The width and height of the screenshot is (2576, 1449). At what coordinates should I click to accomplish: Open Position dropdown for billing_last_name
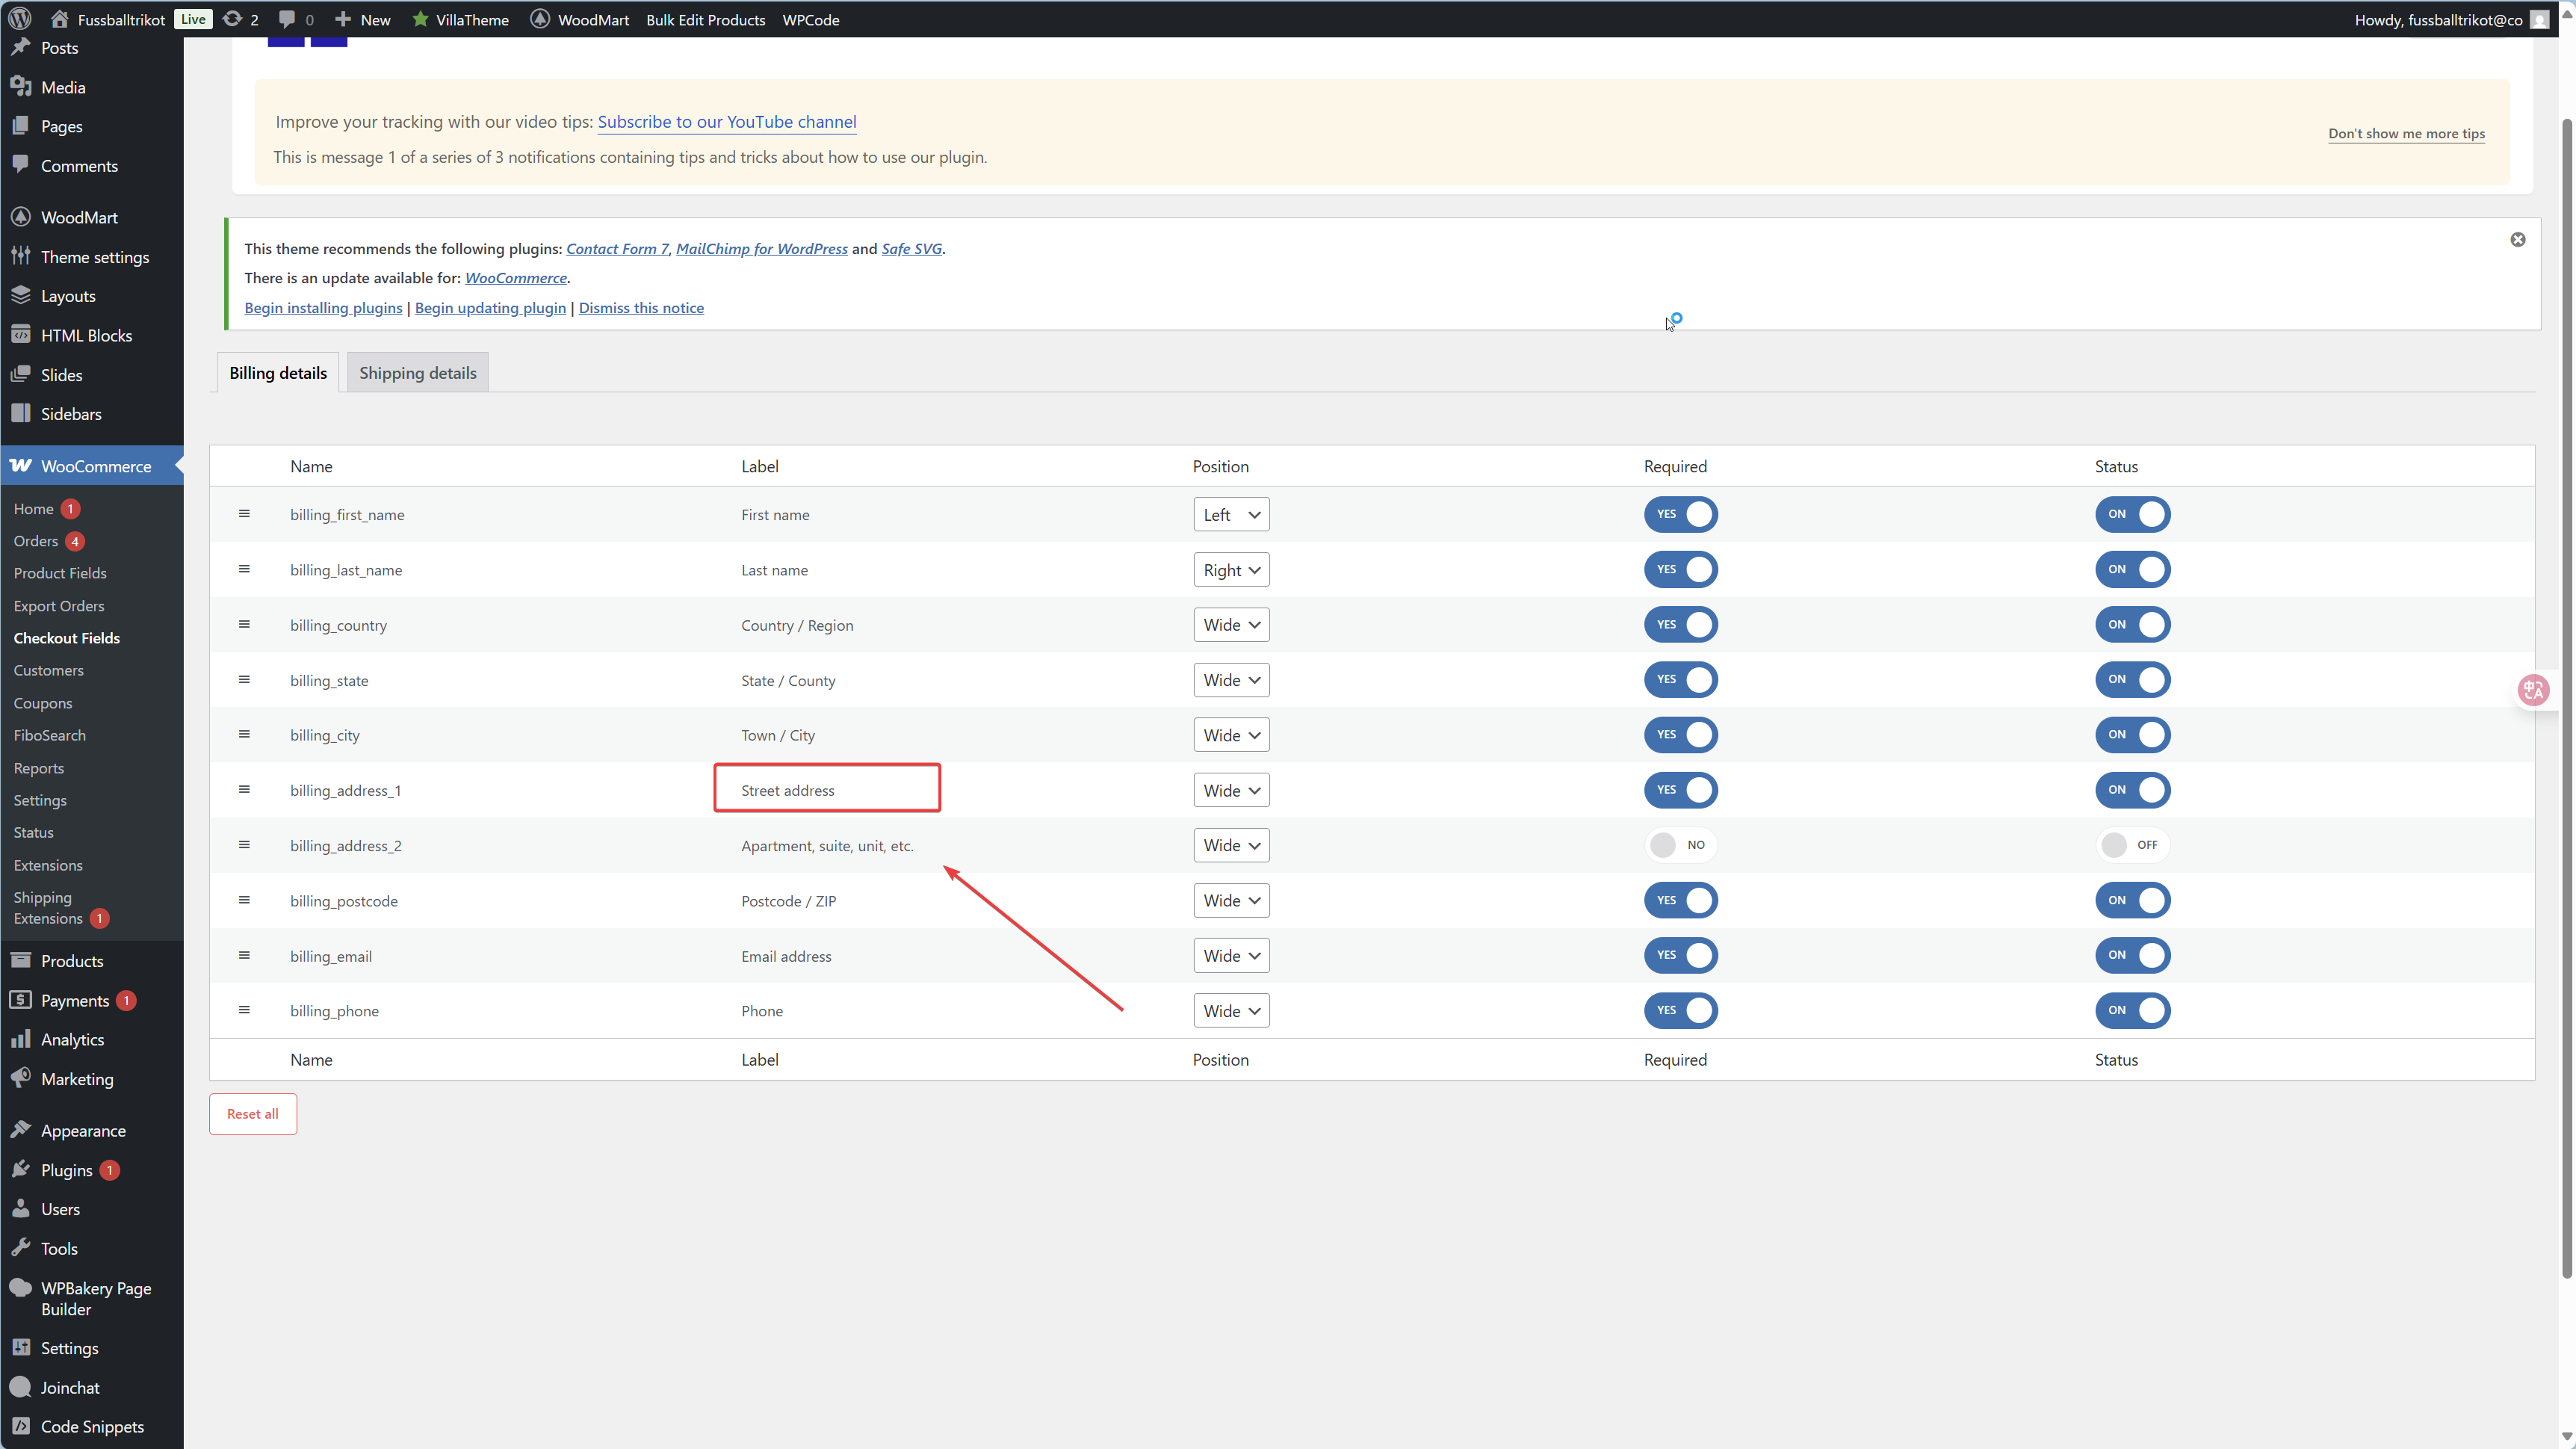point(1231,570)
